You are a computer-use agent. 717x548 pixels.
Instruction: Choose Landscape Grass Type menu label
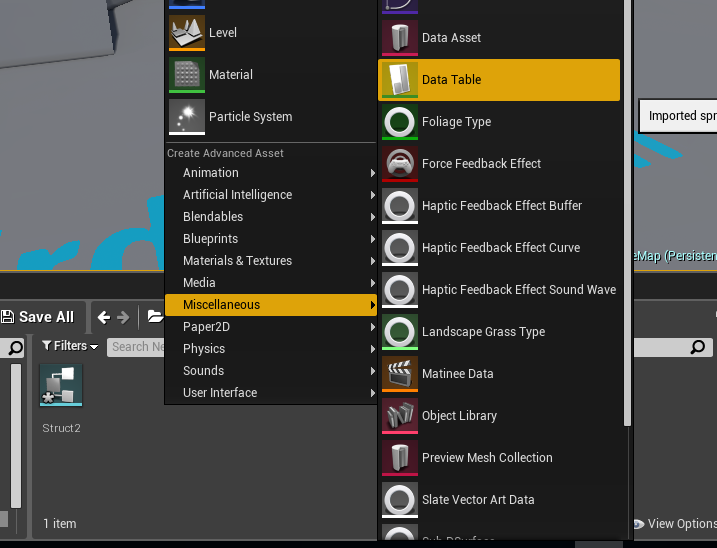click(x=483, y=332)
